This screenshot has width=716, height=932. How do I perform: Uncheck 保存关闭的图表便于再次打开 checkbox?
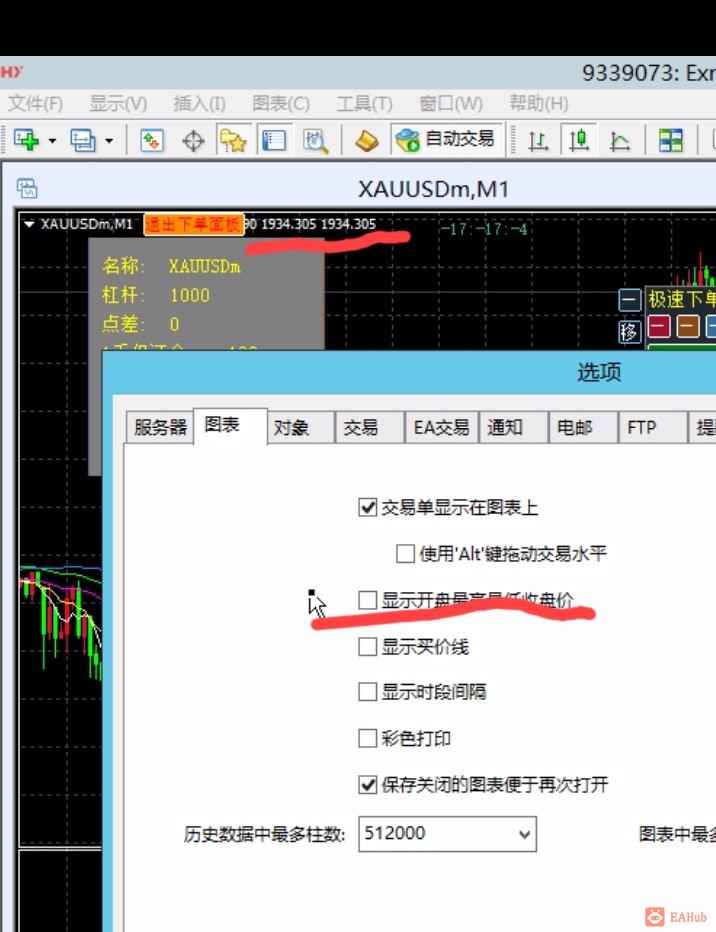(x=368, y=785)
